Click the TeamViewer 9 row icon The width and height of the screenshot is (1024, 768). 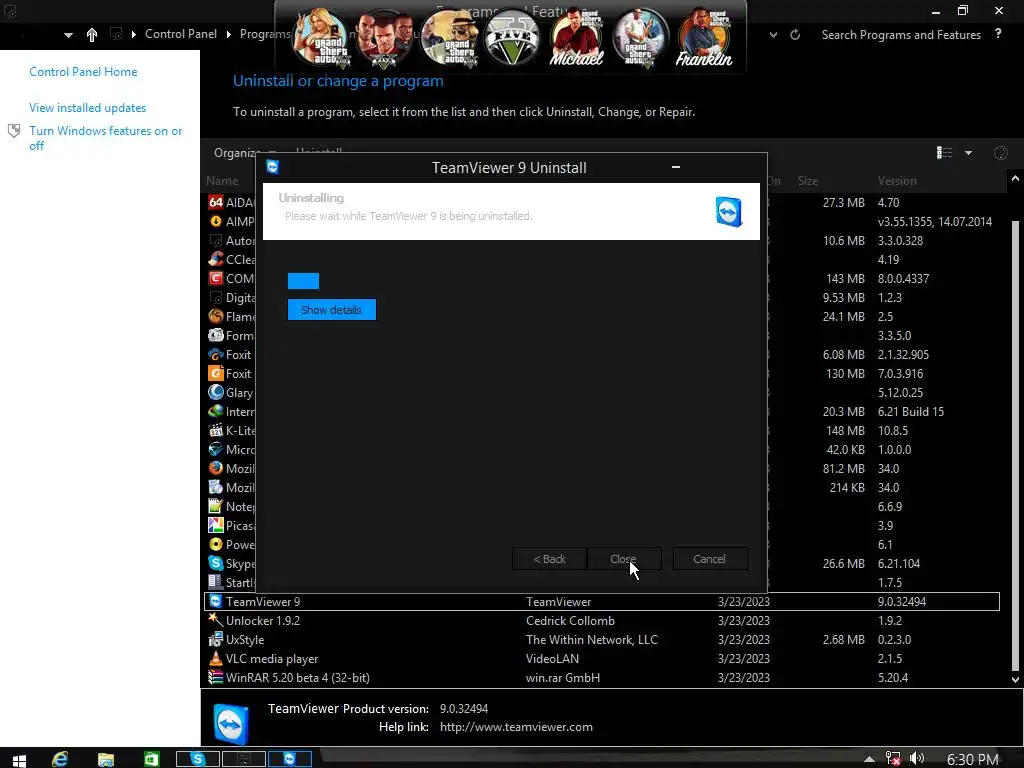[x=216, y=601]
